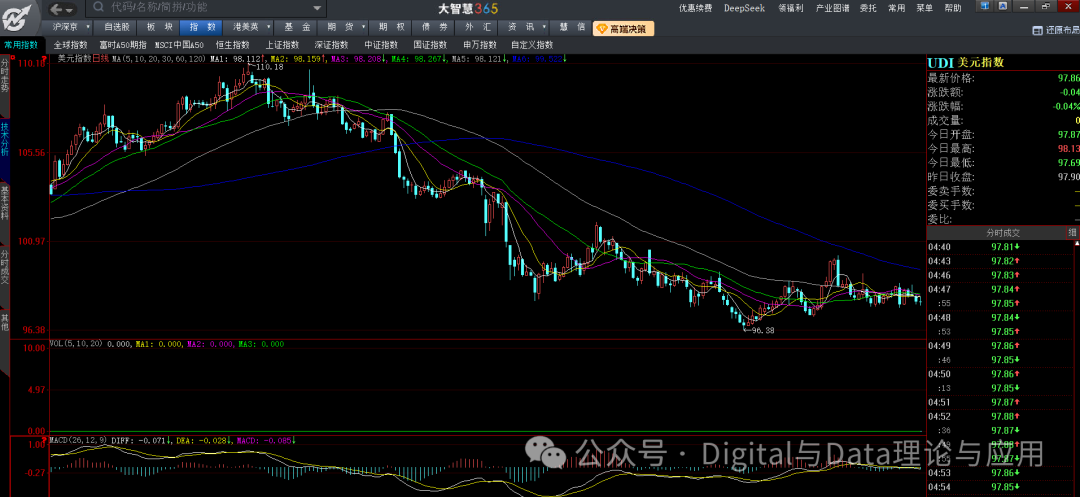Select the 期权 toolbar button
The width and height of the screenshot is (1080, 497).
(x=389, y=28)
